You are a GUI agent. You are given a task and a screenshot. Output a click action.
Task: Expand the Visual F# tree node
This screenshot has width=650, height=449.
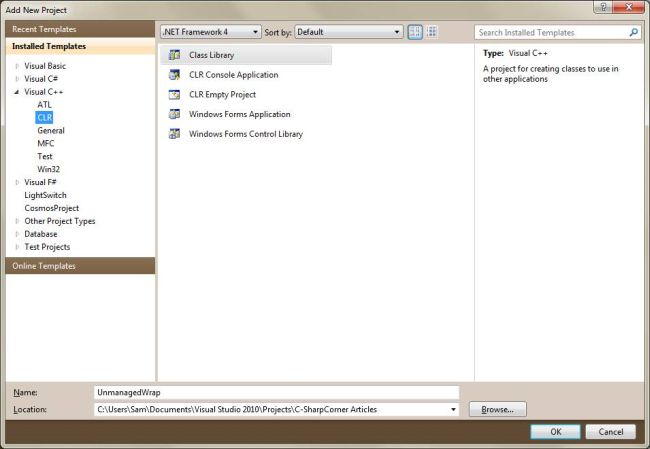(17, 182)
